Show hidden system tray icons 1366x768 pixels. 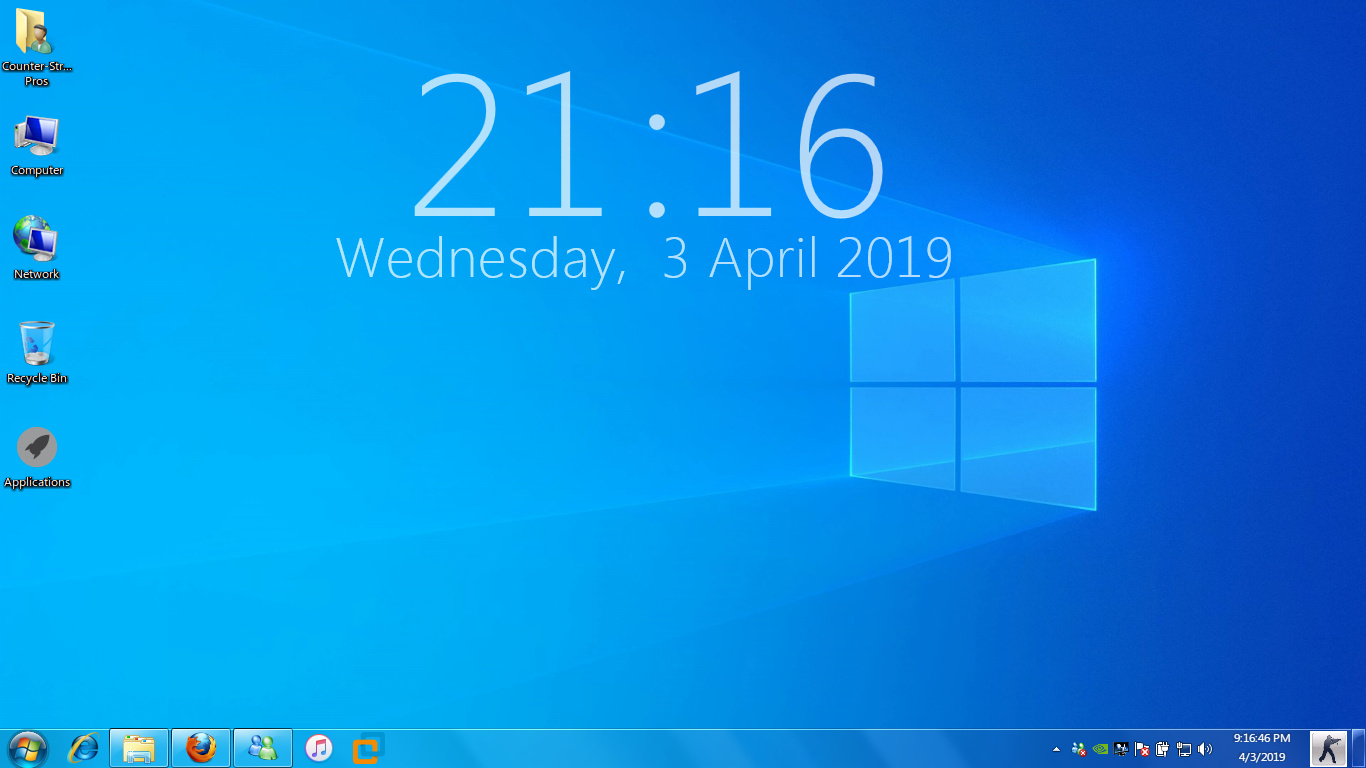point(1056,748)
